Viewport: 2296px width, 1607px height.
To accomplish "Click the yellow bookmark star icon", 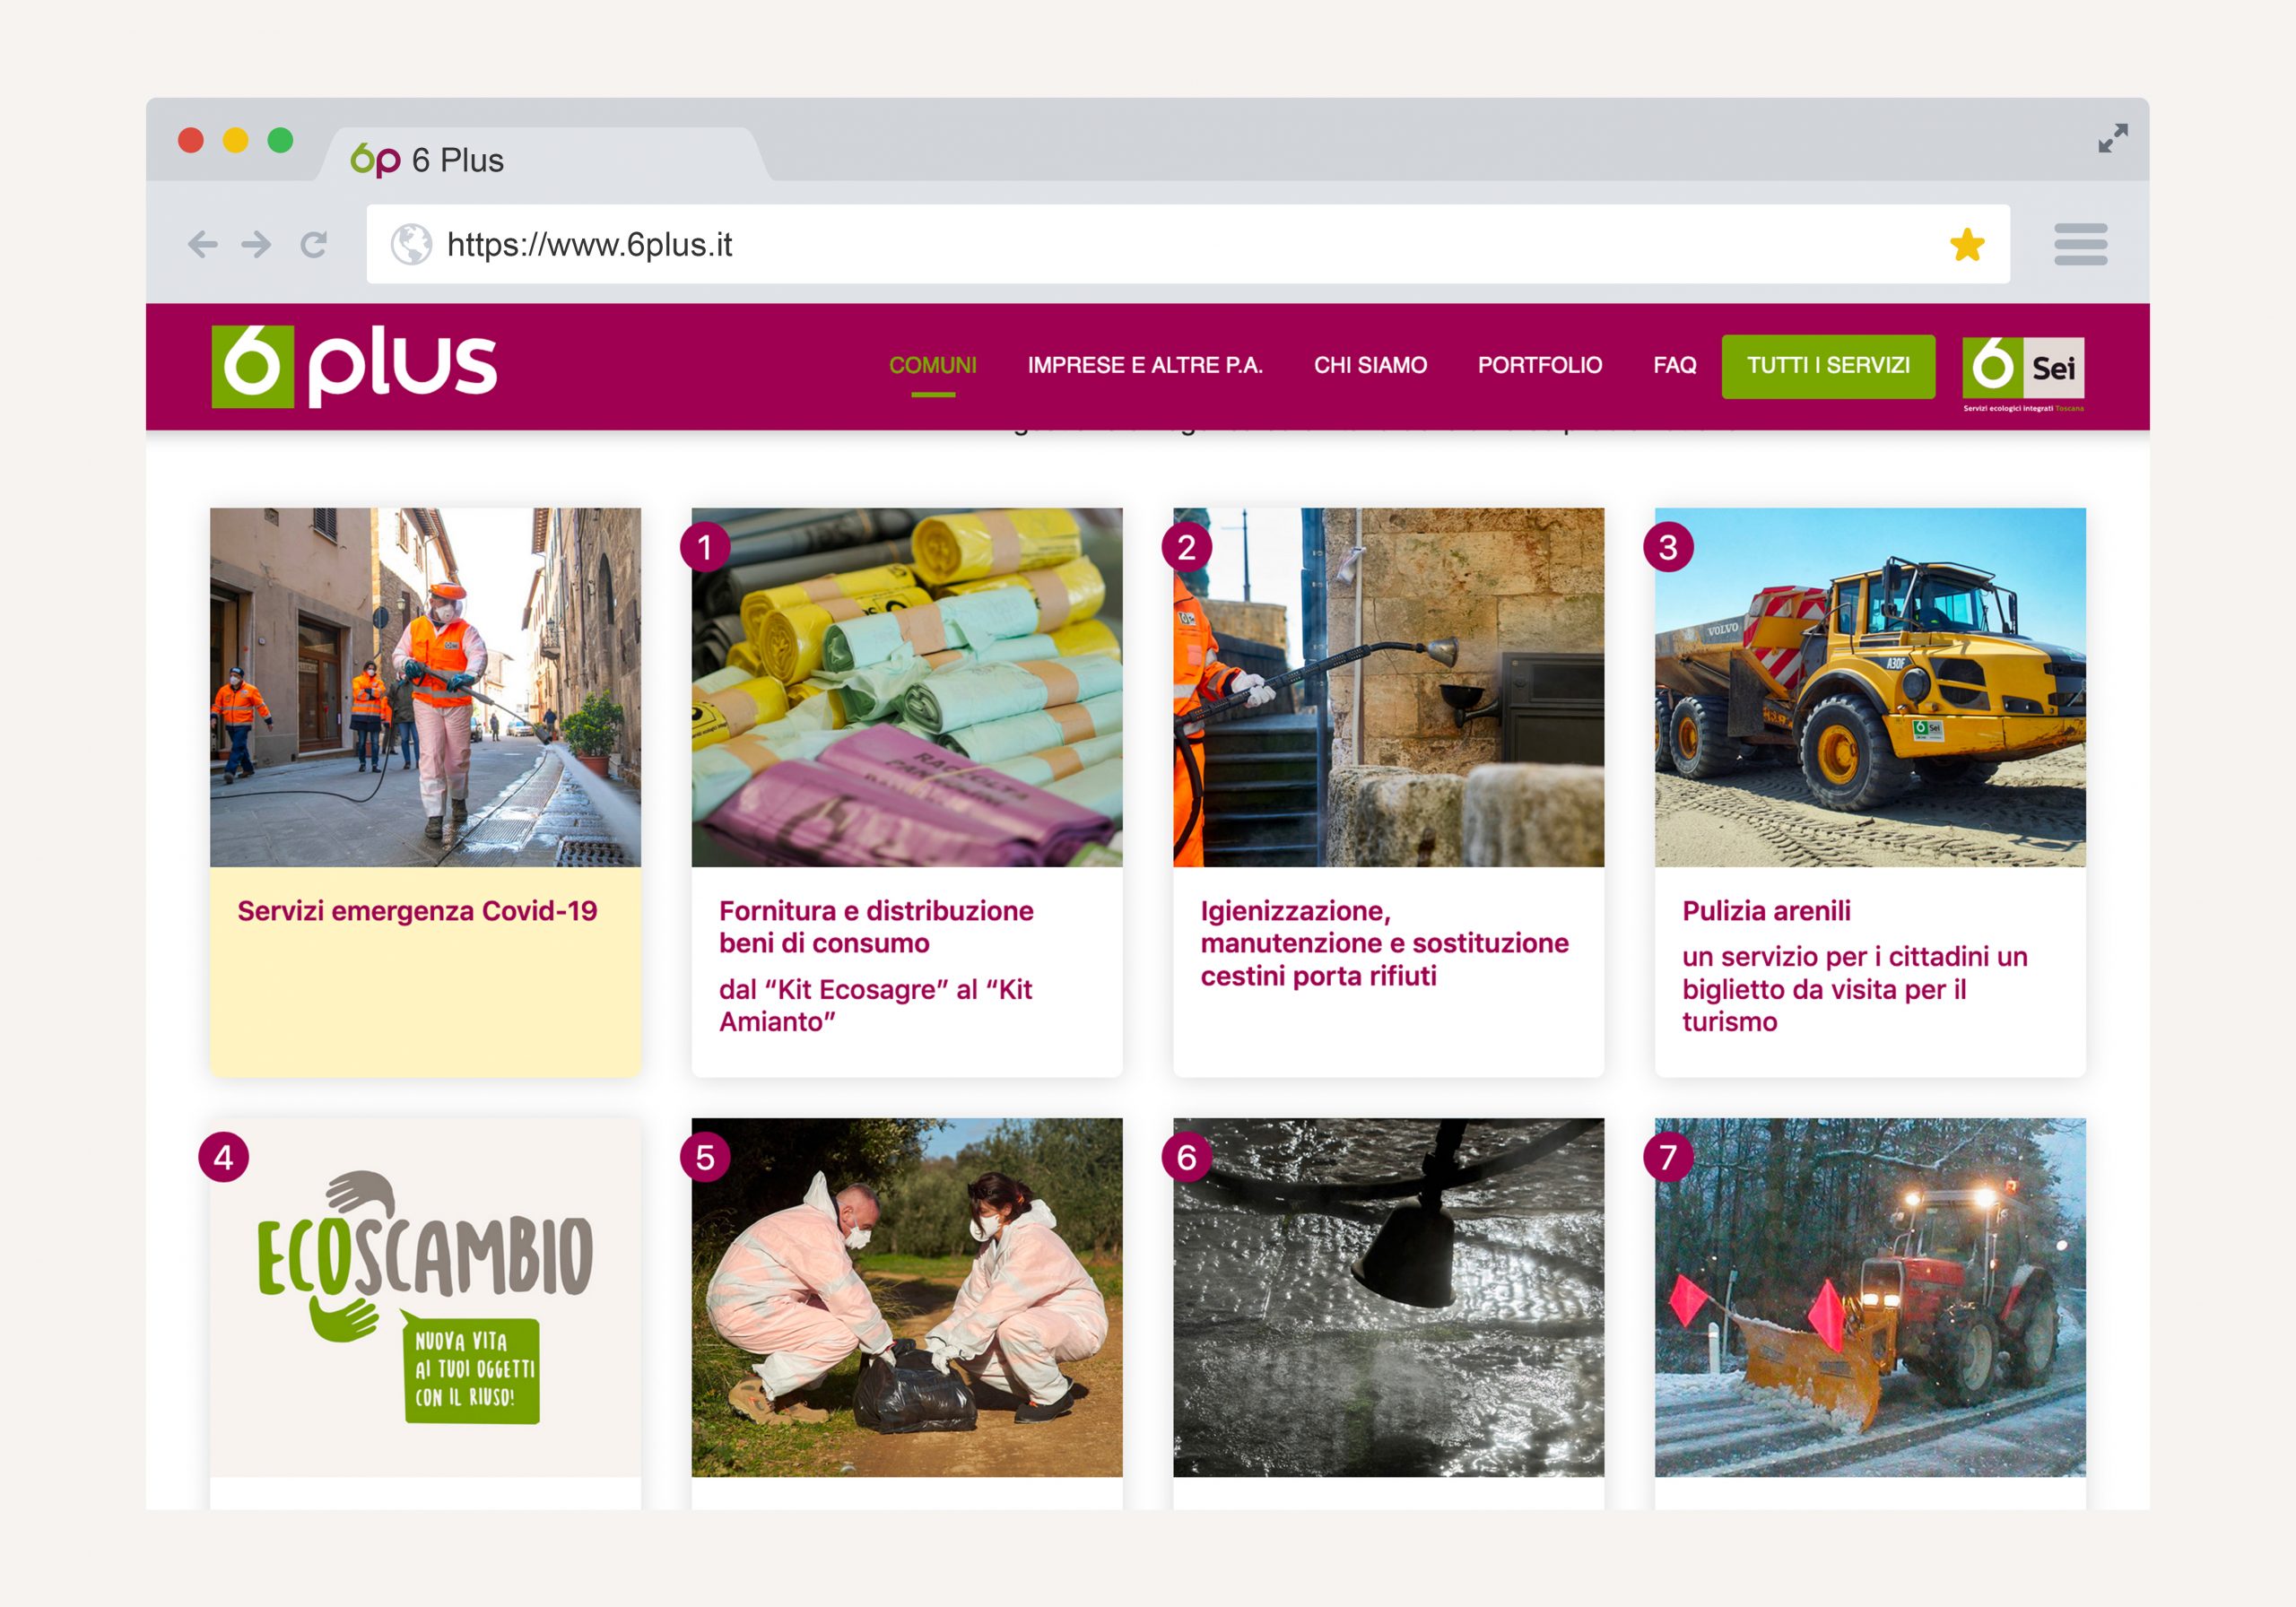I will coord(1967,244).
